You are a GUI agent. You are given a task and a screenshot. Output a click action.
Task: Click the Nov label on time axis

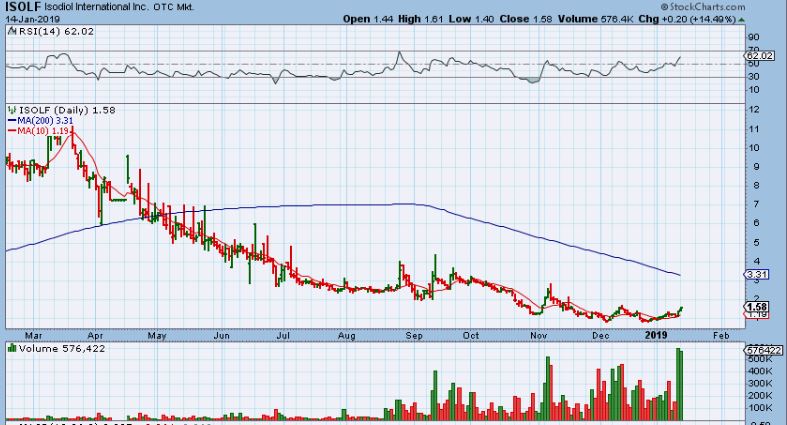(x=538, y=335)
